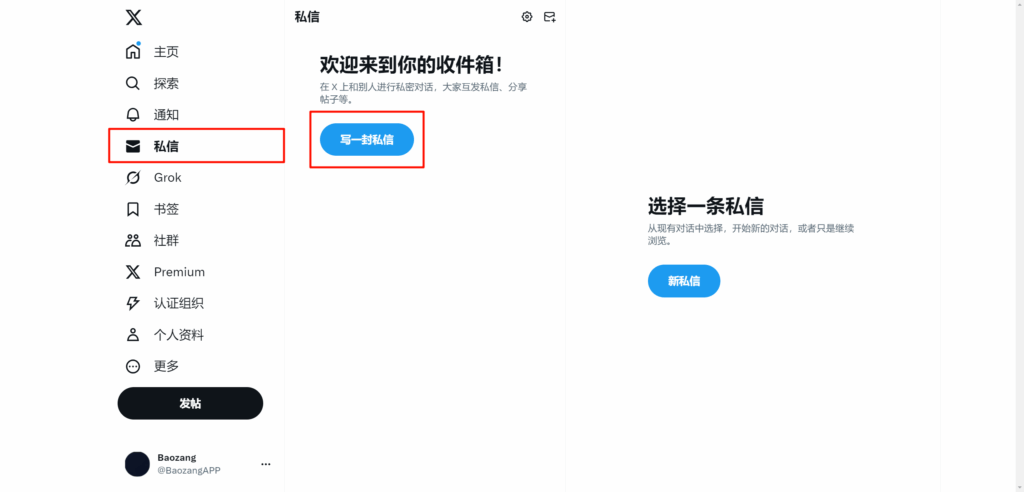This screenshot has height=492, width=1024.
Task: Open the Grok icon
Action: click(x=133, y=178)
